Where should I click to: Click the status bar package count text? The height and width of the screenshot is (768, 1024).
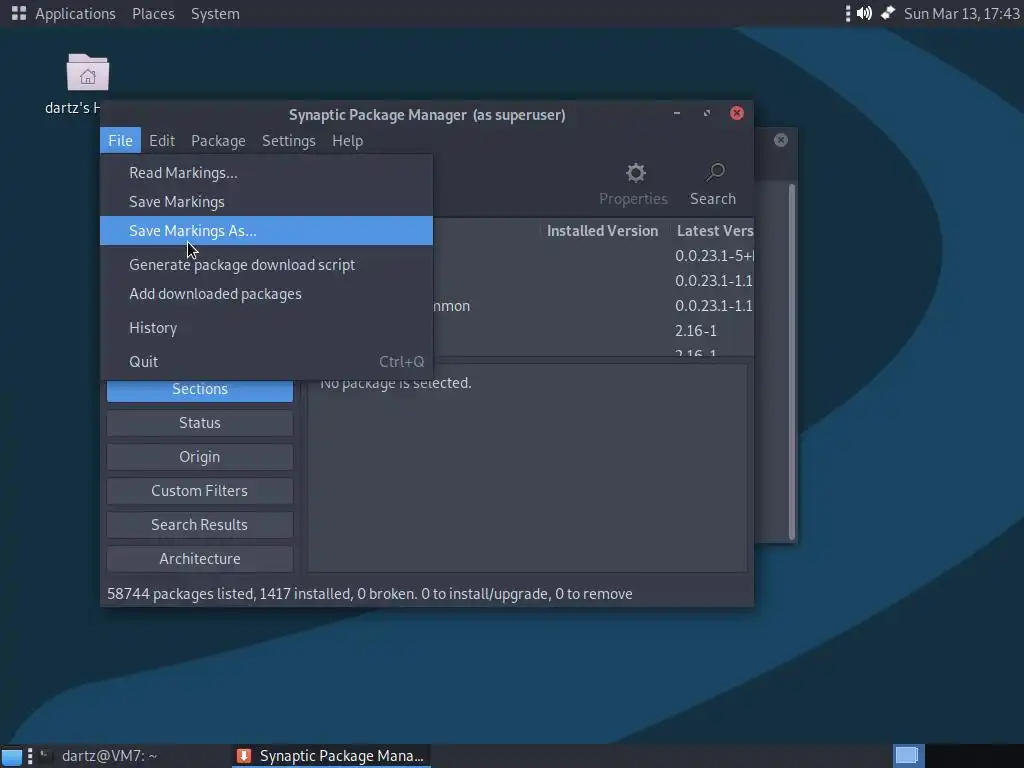[370, 594]
